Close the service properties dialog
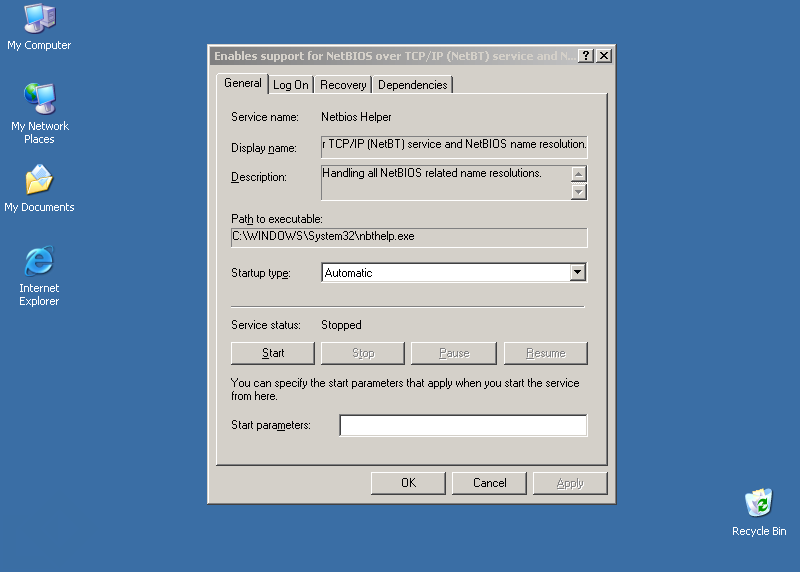800x572 pixels. (x=604, y=56)
